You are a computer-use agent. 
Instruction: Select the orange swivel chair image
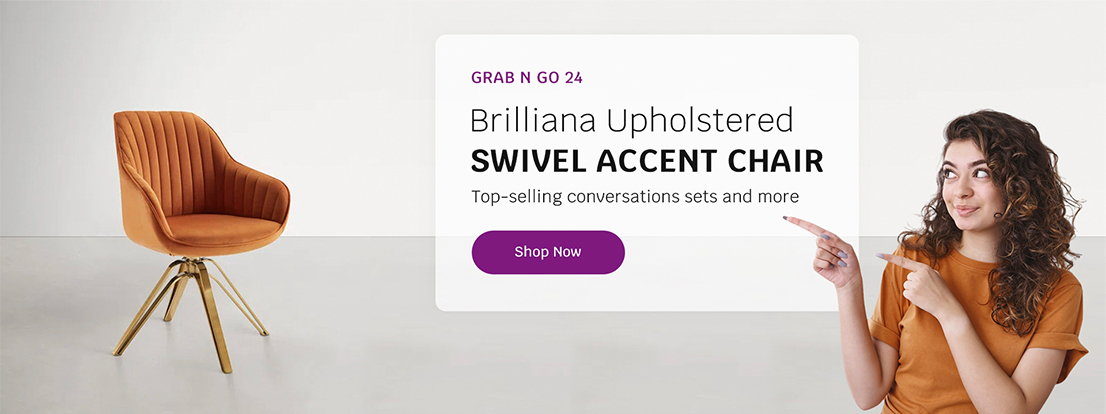[198, 230]
